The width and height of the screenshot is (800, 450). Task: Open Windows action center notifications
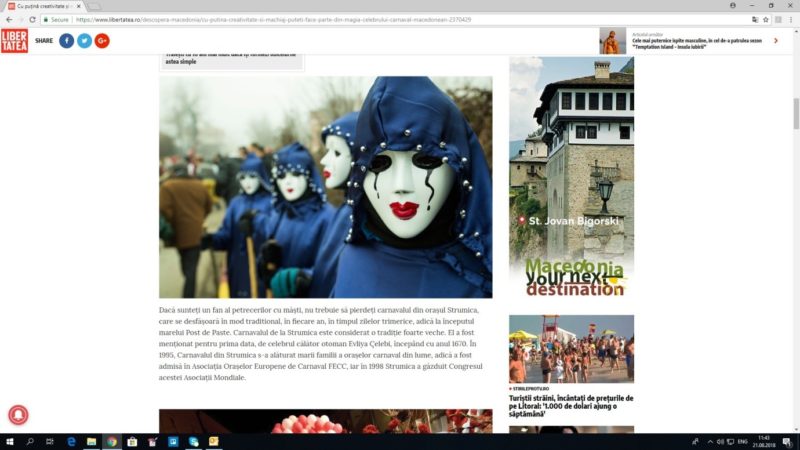[787, 442]
